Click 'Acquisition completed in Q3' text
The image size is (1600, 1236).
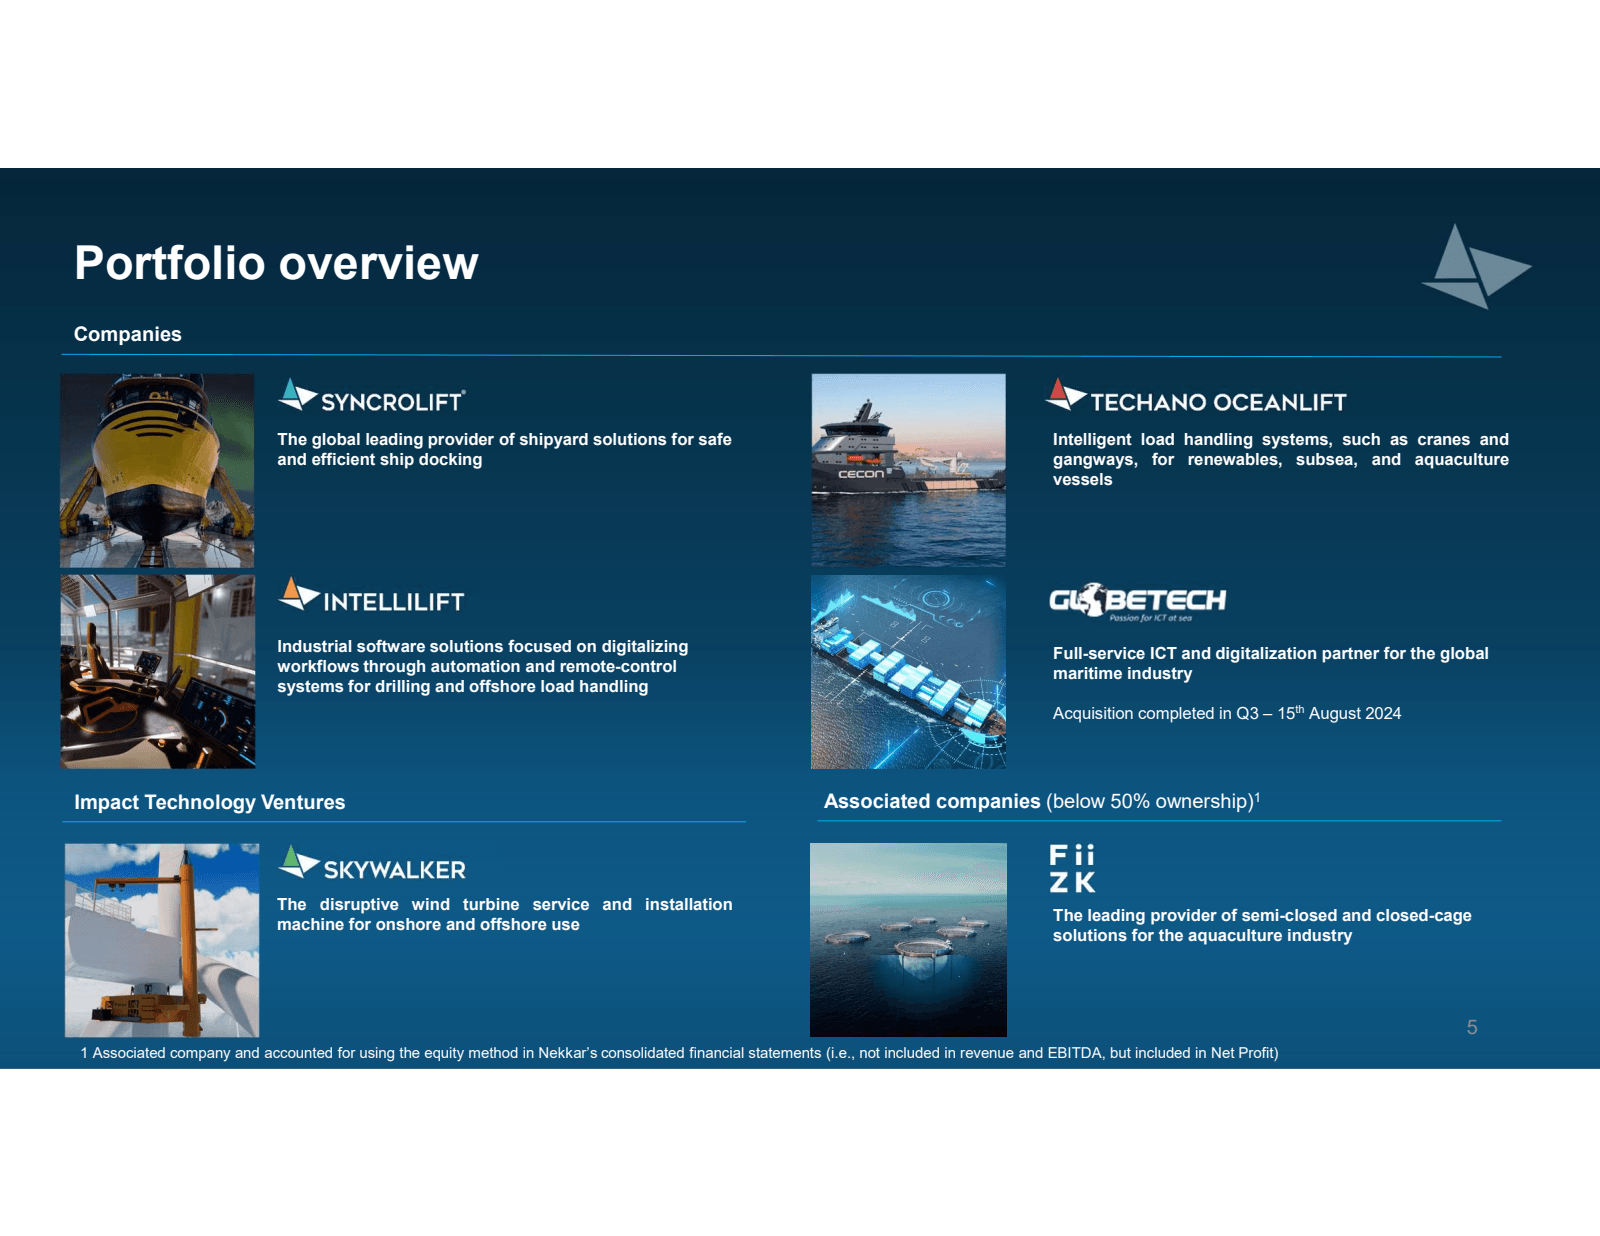click(1227, 713)
